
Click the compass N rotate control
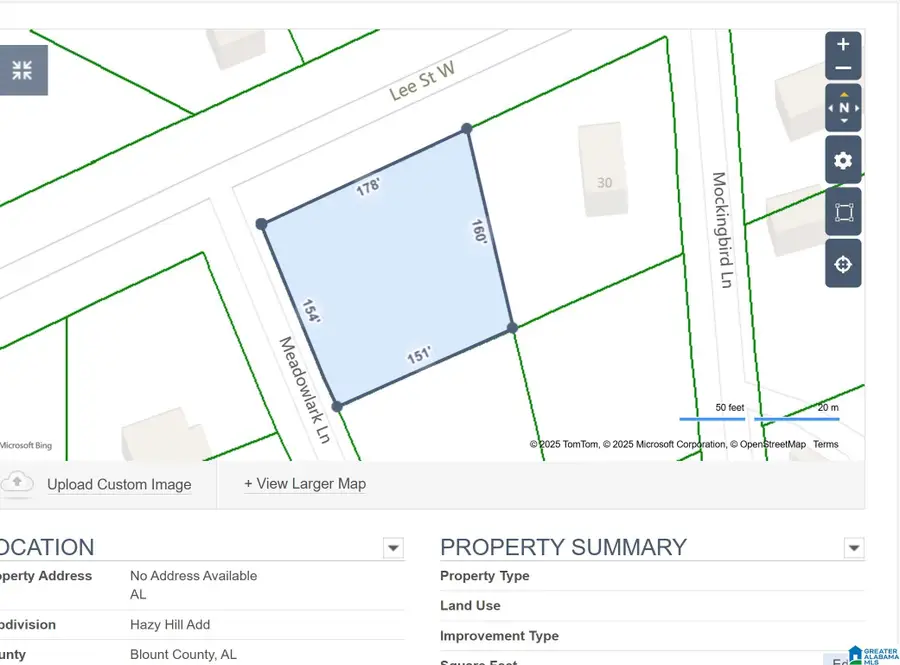[843, 108]
